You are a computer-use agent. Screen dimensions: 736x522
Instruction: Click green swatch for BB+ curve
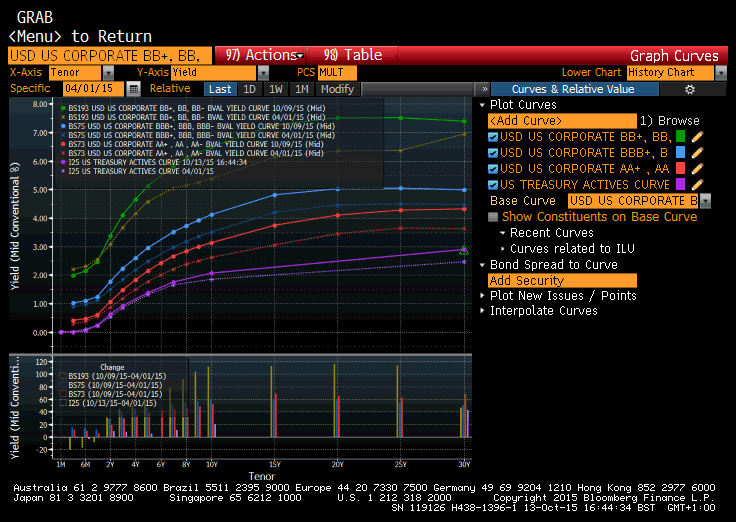coord(680,137)
